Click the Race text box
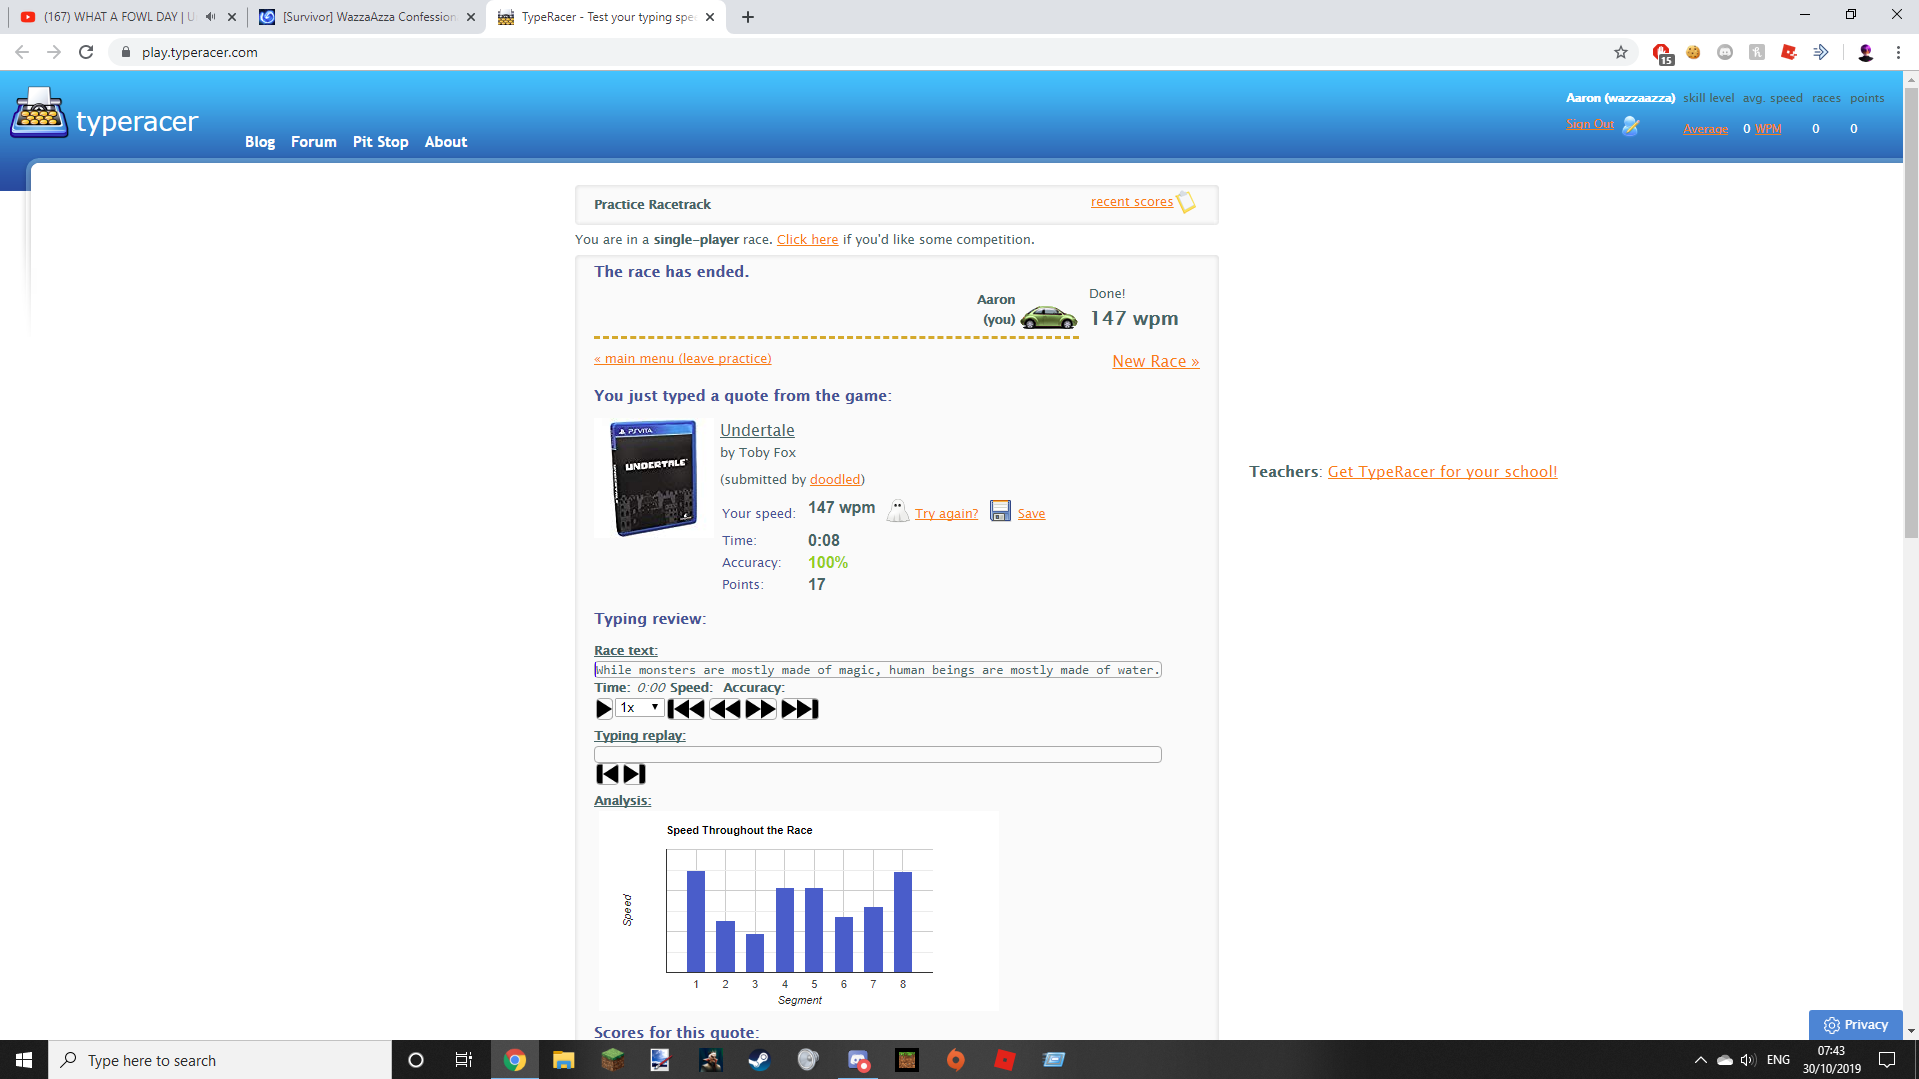This screenshot has width=1919, height=1079. tap(877, 670)
